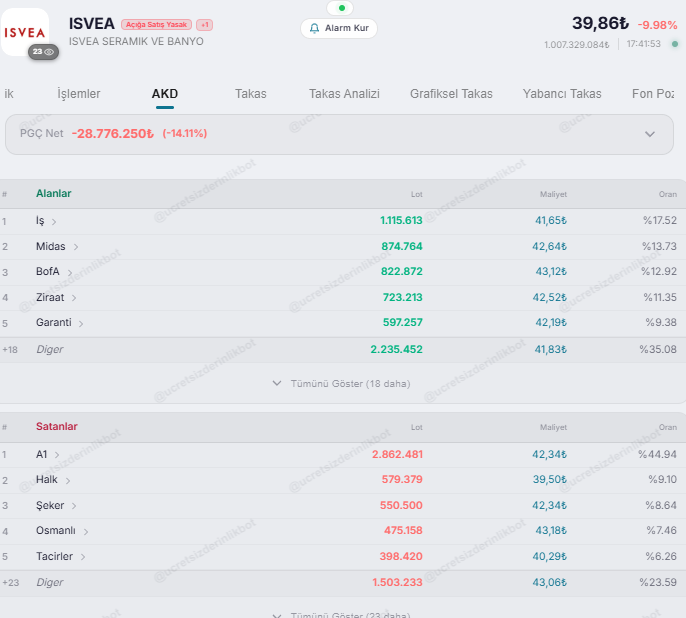Open the Yabancı Takas tab
This screenshot has width=686, height=618.
pyautogui.click(x=562, y=94)
